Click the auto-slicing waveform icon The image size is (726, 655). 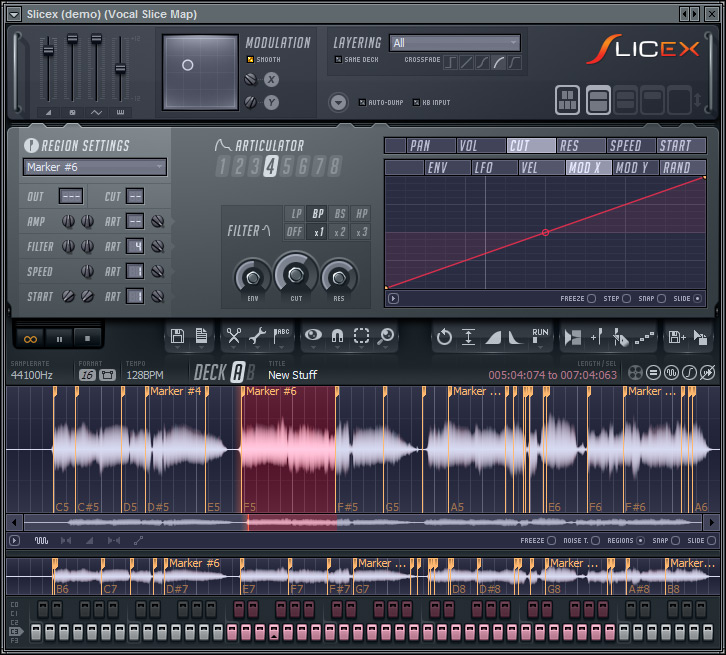pyautogui.click(x=573, y=337)
